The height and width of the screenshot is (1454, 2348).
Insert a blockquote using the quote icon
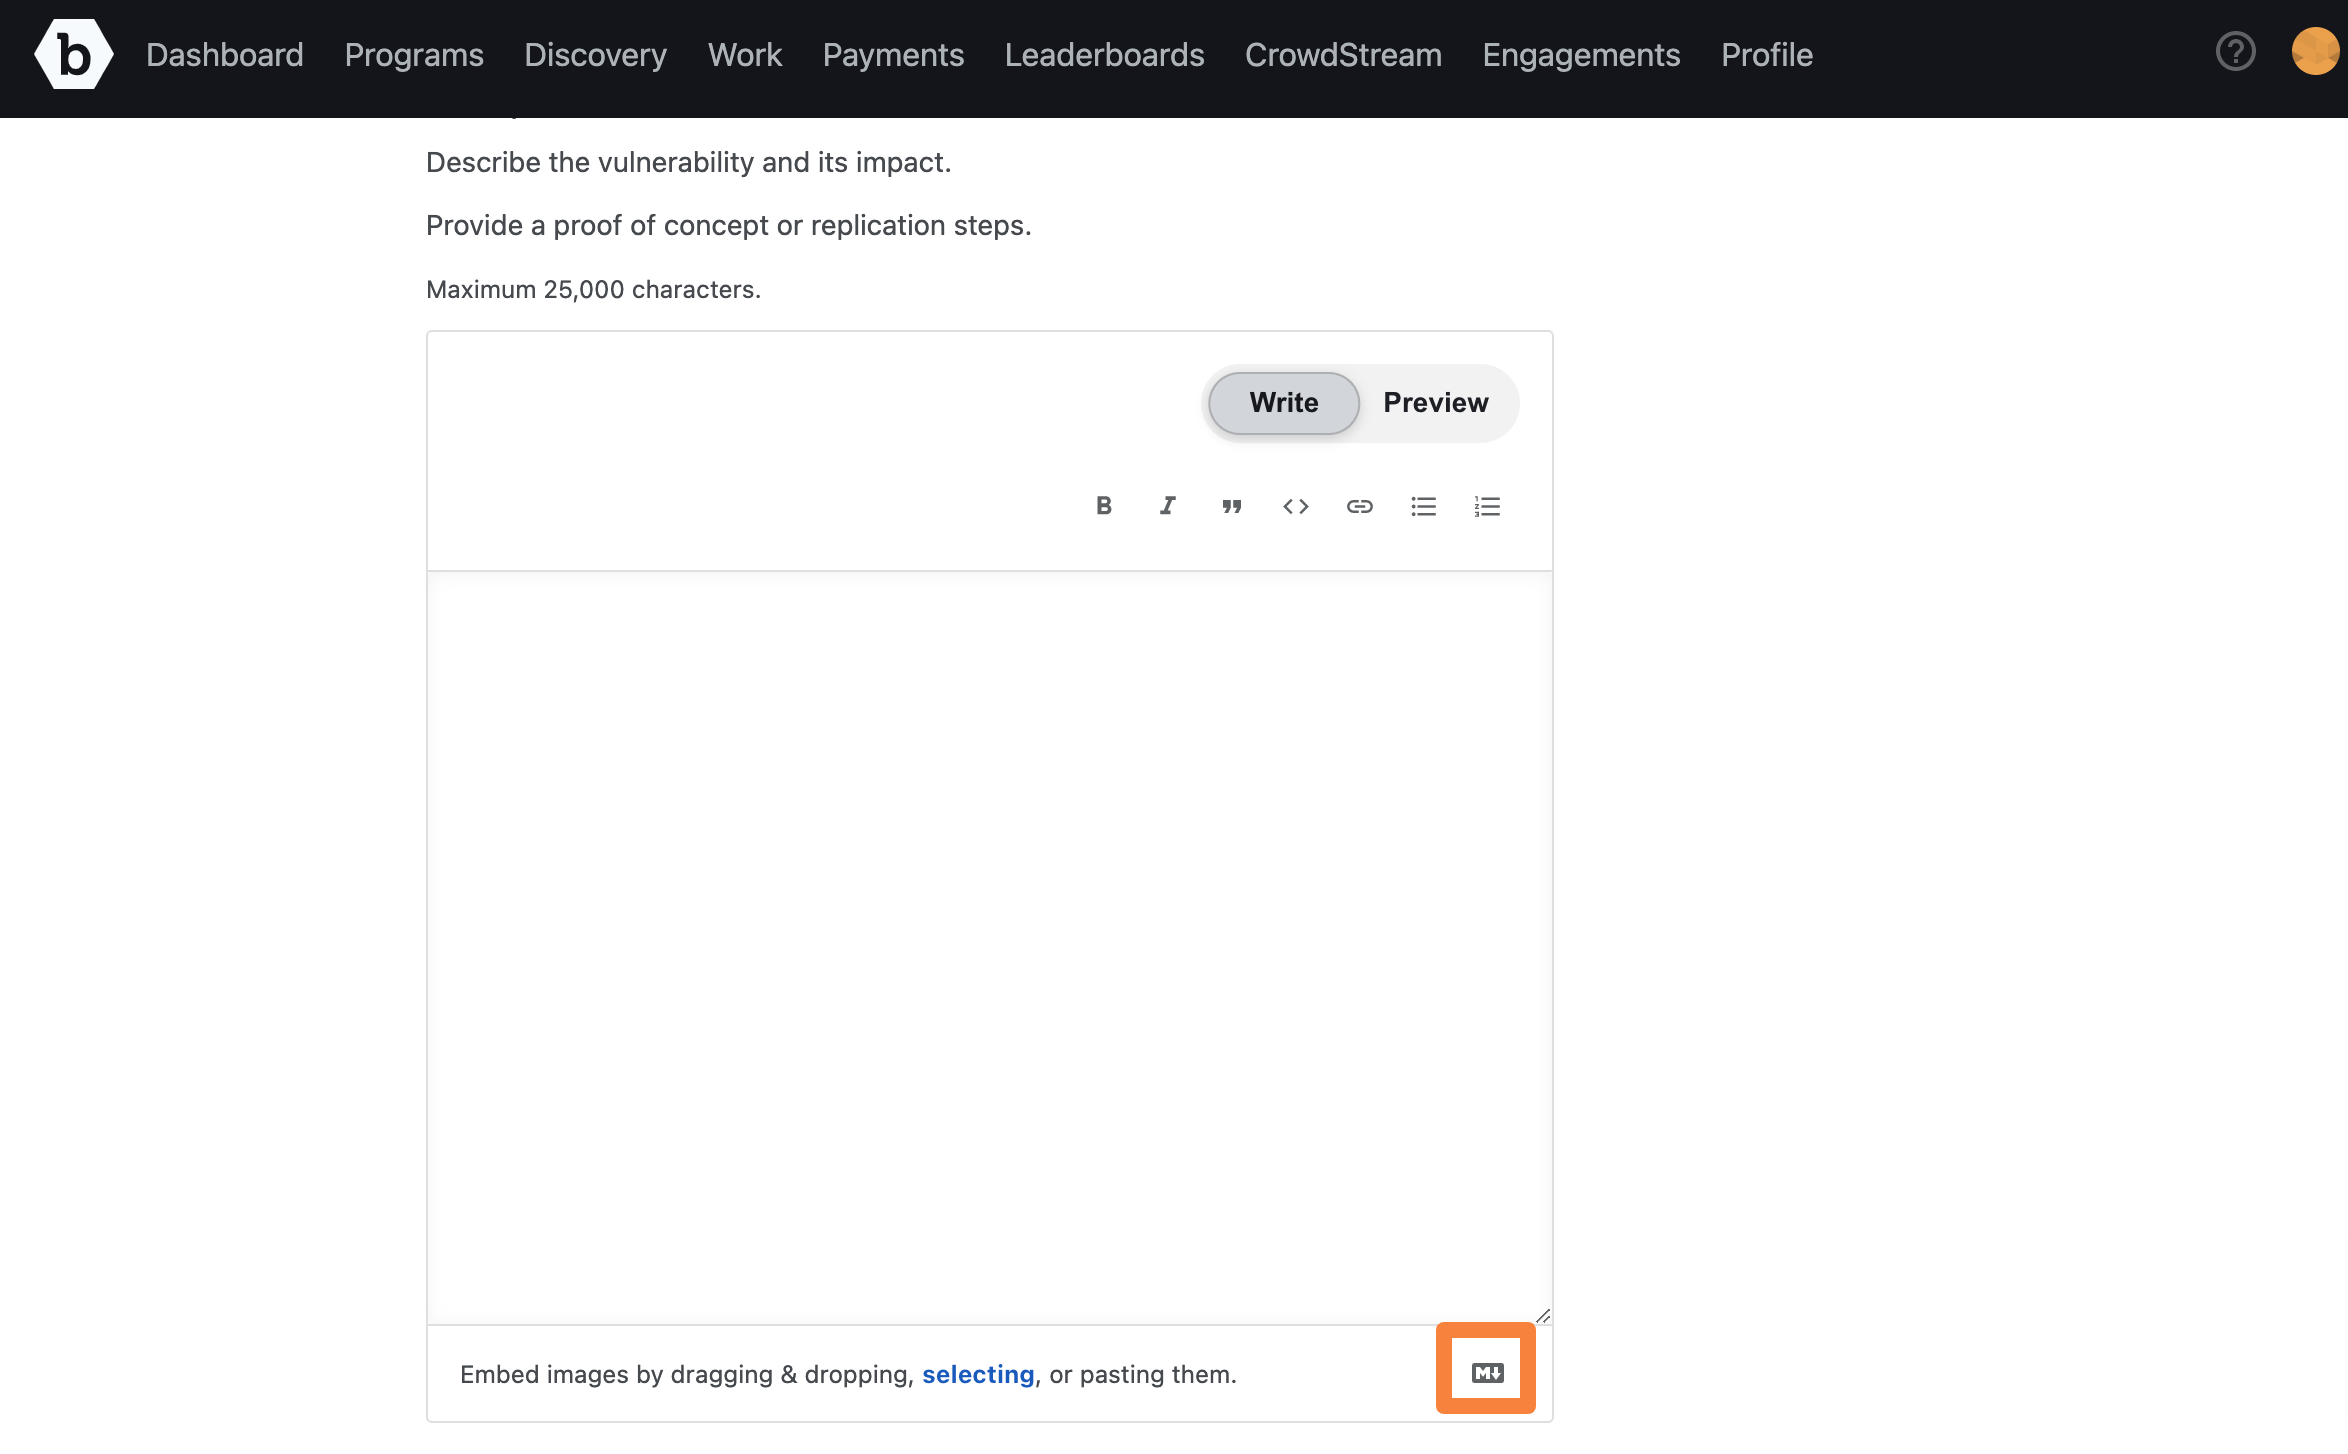1231,506
